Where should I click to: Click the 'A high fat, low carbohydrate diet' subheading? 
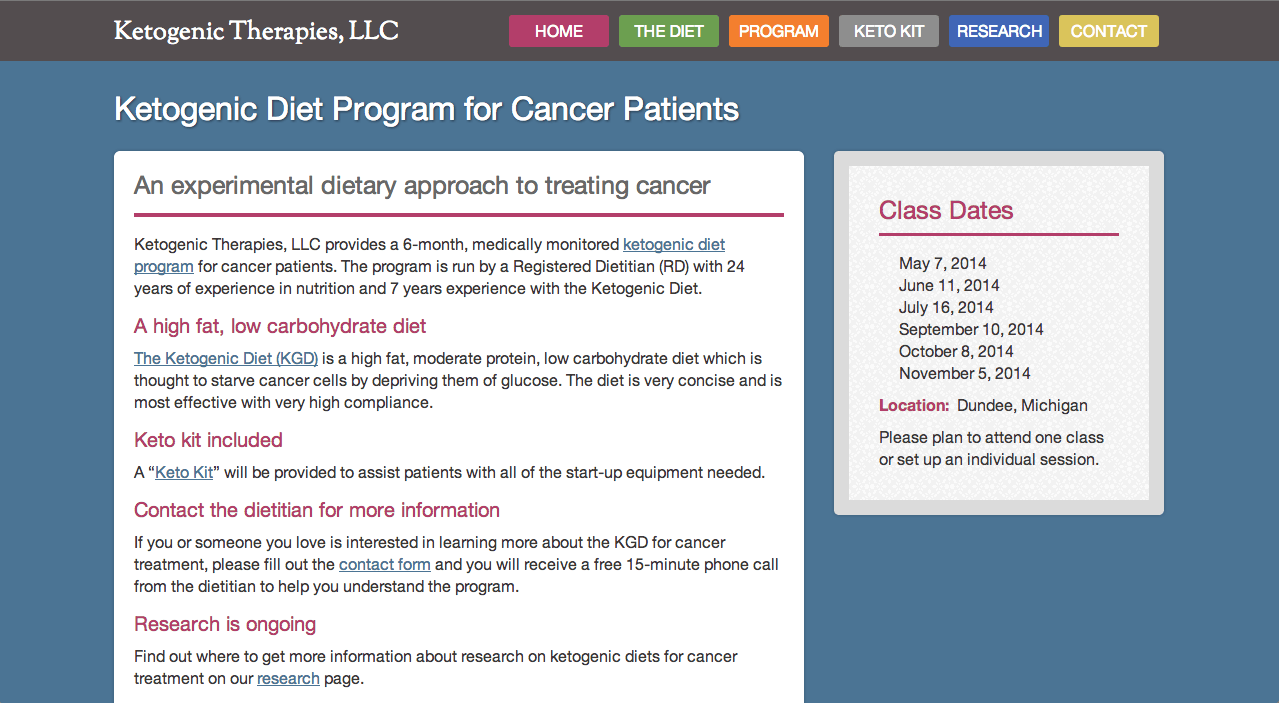click(x=280, y=326)
